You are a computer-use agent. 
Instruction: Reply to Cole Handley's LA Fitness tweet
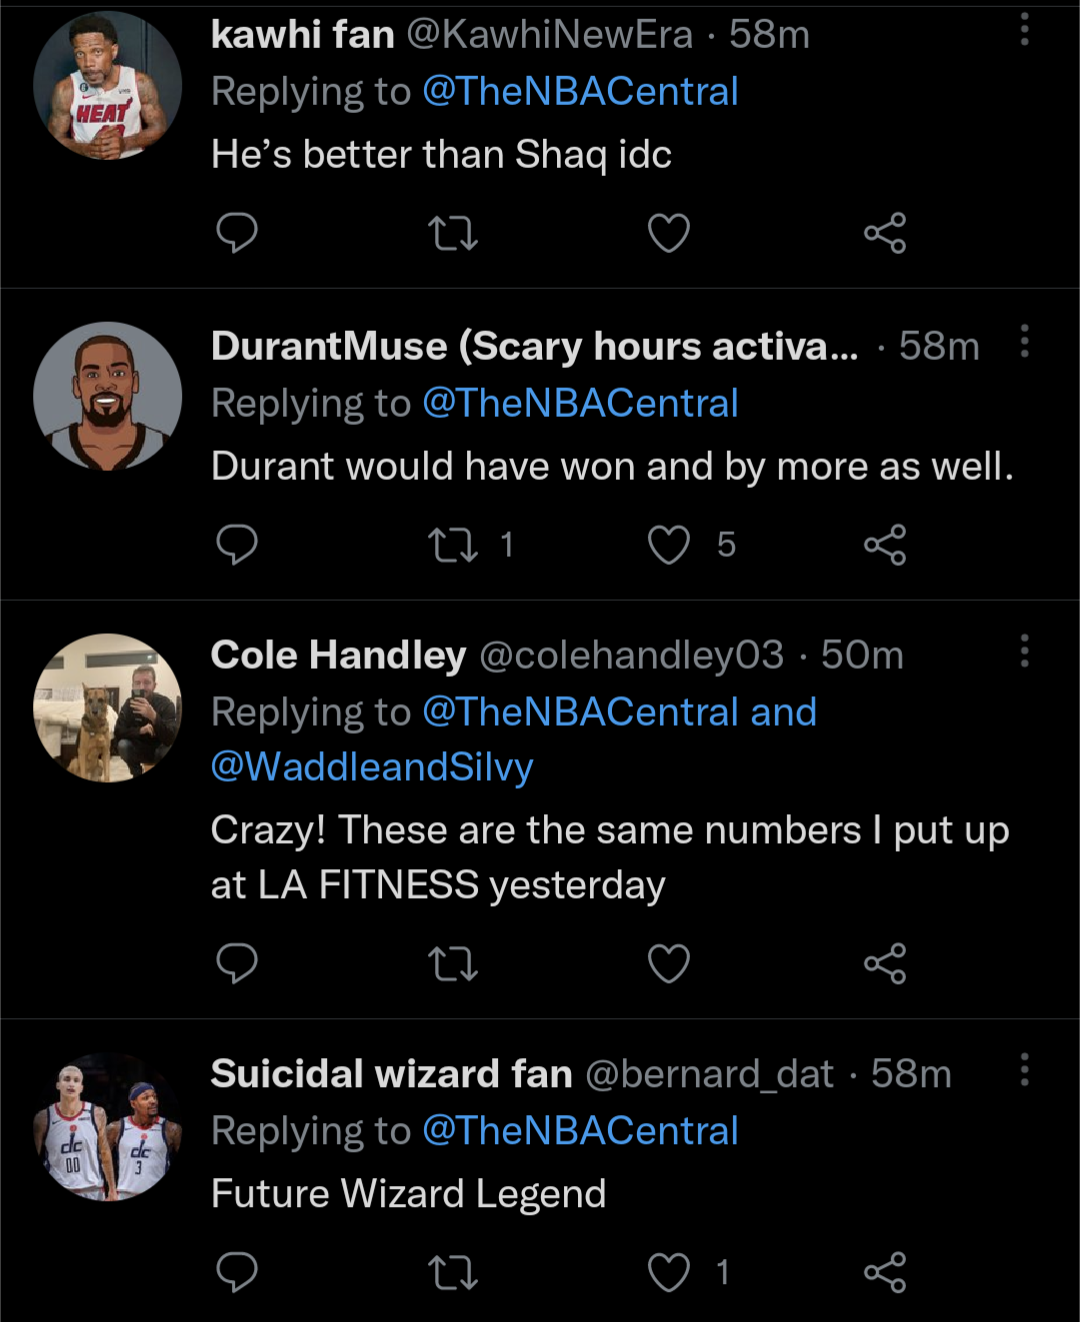(237, 964)
